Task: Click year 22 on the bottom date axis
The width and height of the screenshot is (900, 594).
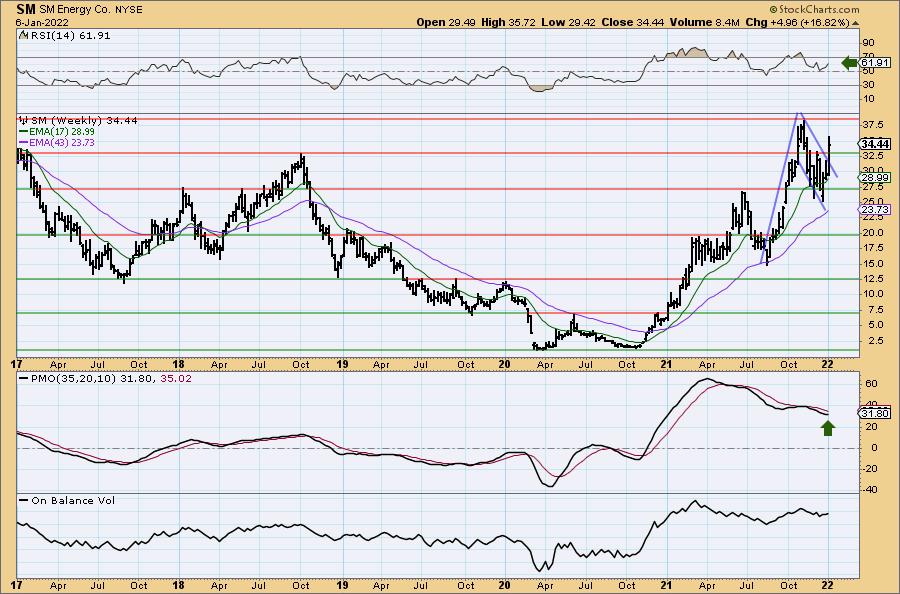Action: point(827,585)
